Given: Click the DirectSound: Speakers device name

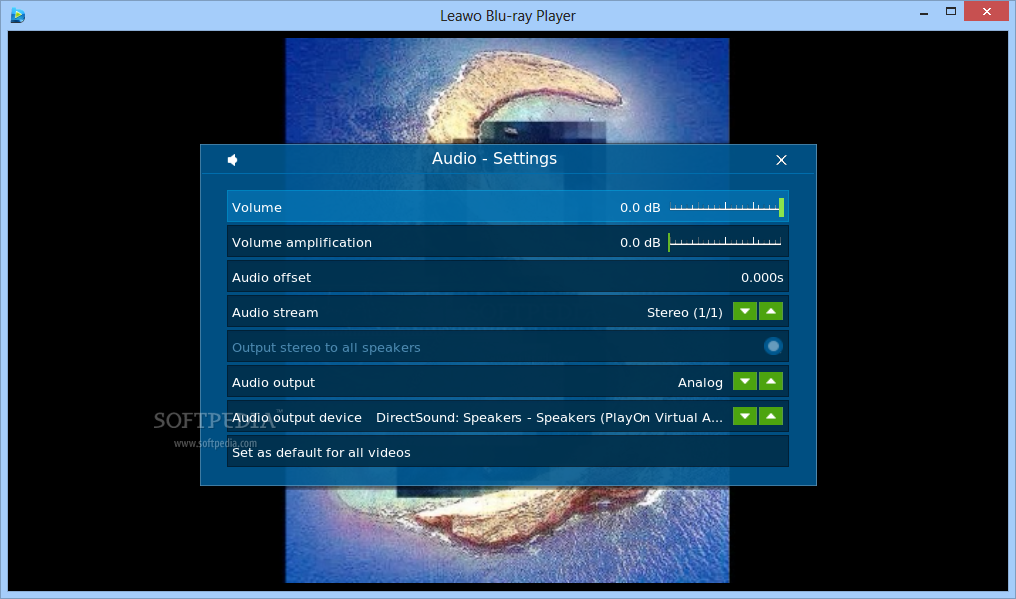Looking at the screenshot, I should 549,417.
